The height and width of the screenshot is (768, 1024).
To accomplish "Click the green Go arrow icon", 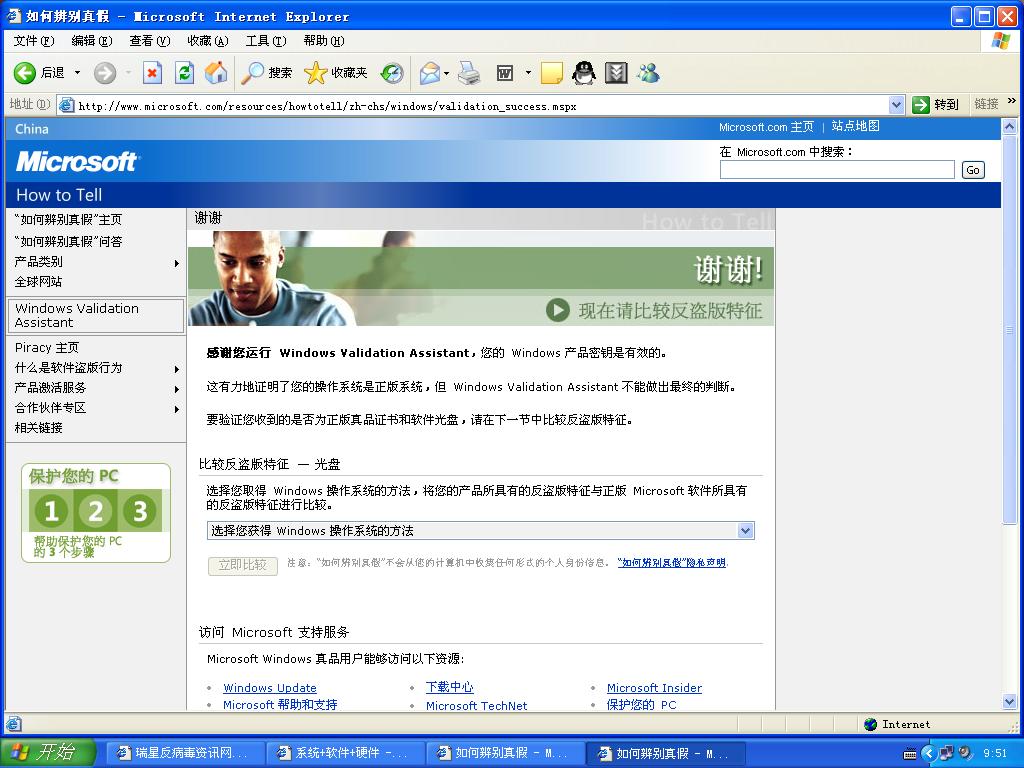I will 921,104.
